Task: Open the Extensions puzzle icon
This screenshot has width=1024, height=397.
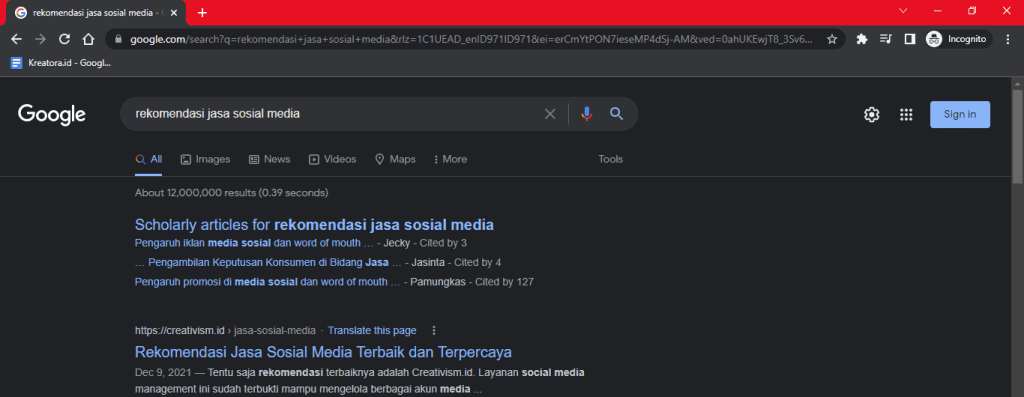Action: pyautogui.click(x=861, y=39)
